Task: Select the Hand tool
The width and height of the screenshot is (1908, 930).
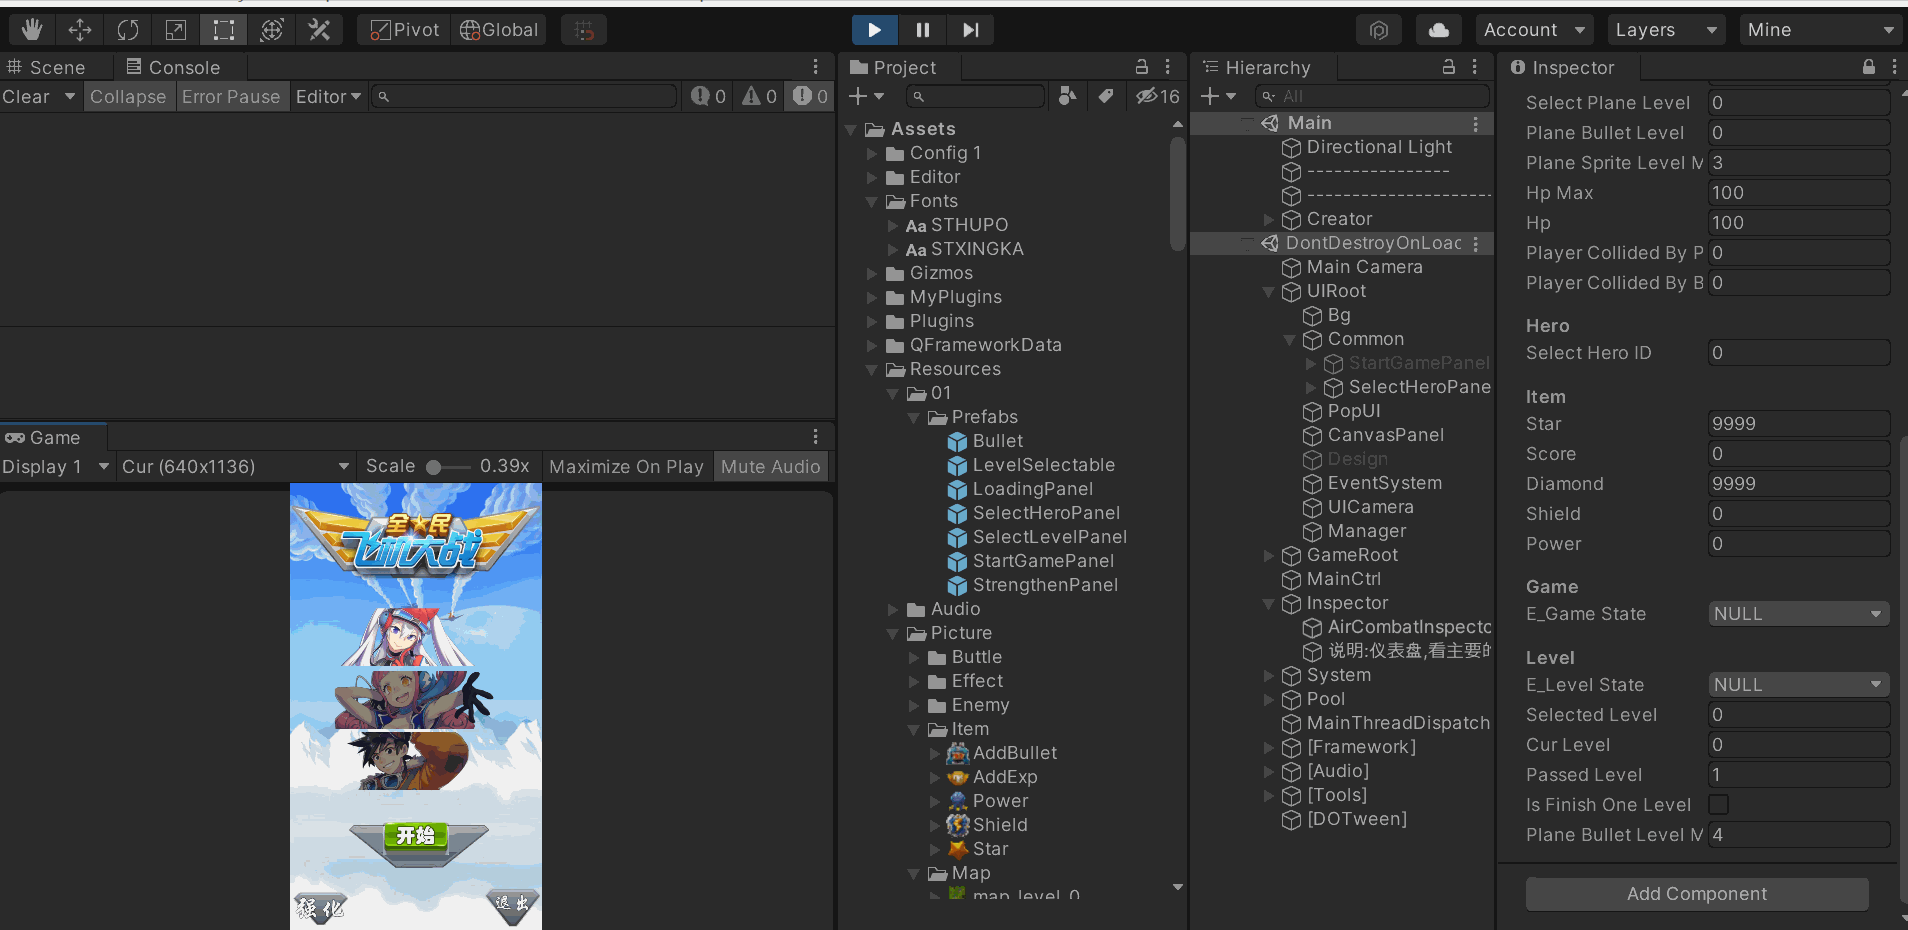Action: [32, 30]
